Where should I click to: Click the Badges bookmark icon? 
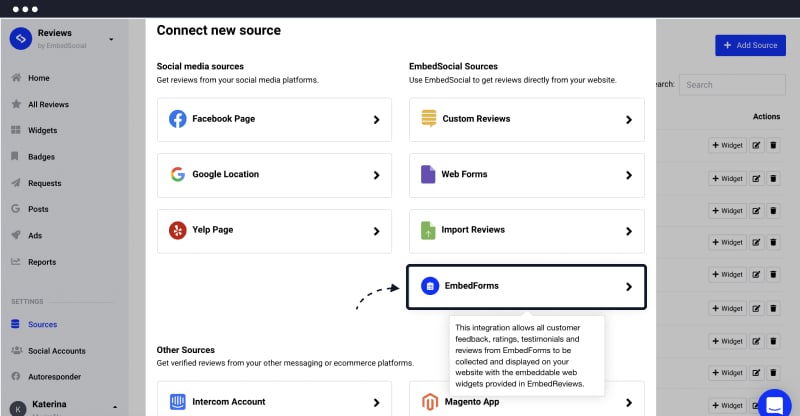tap(15, 156)
